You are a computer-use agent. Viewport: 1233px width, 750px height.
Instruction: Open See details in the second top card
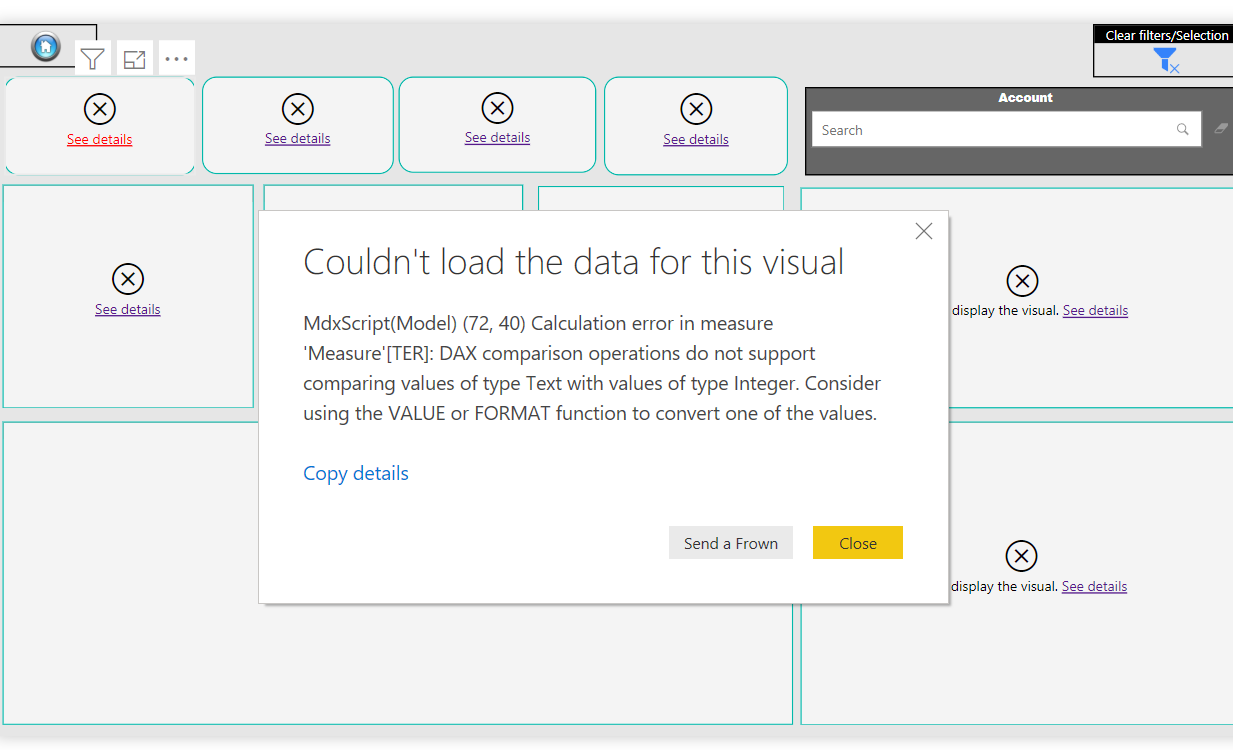pyautogui.click(x=298, y=138)
